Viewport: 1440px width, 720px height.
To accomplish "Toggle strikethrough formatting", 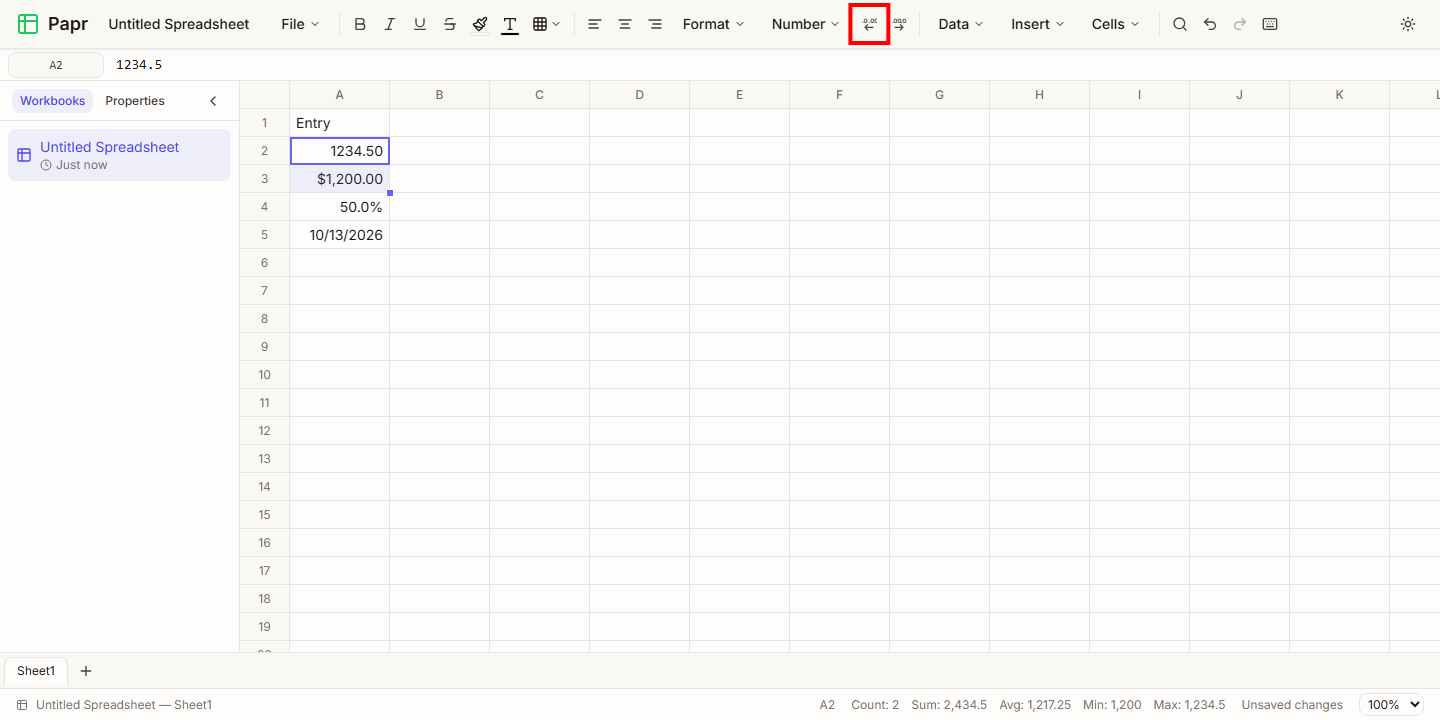I will [450, 24].
